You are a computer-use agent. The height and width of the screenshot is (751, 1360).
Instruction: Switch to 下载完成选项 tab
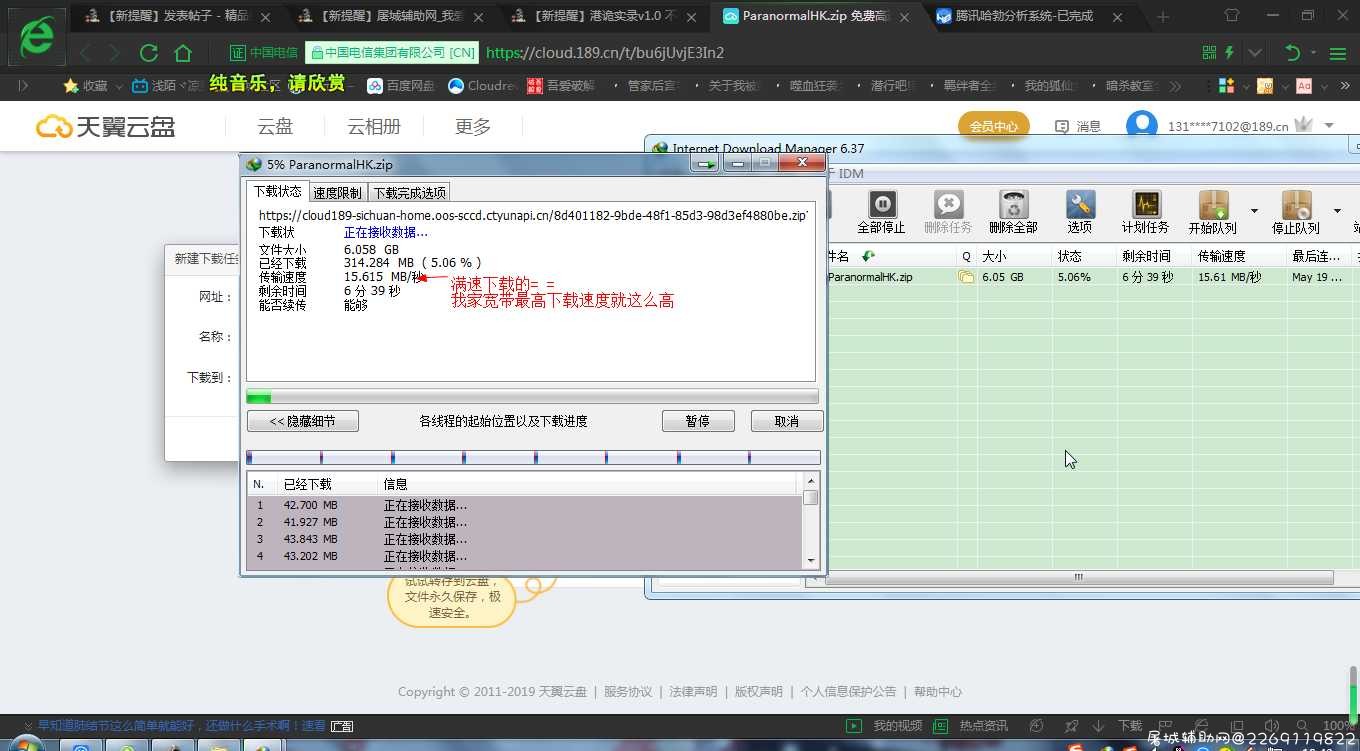(x=409, y=192)
